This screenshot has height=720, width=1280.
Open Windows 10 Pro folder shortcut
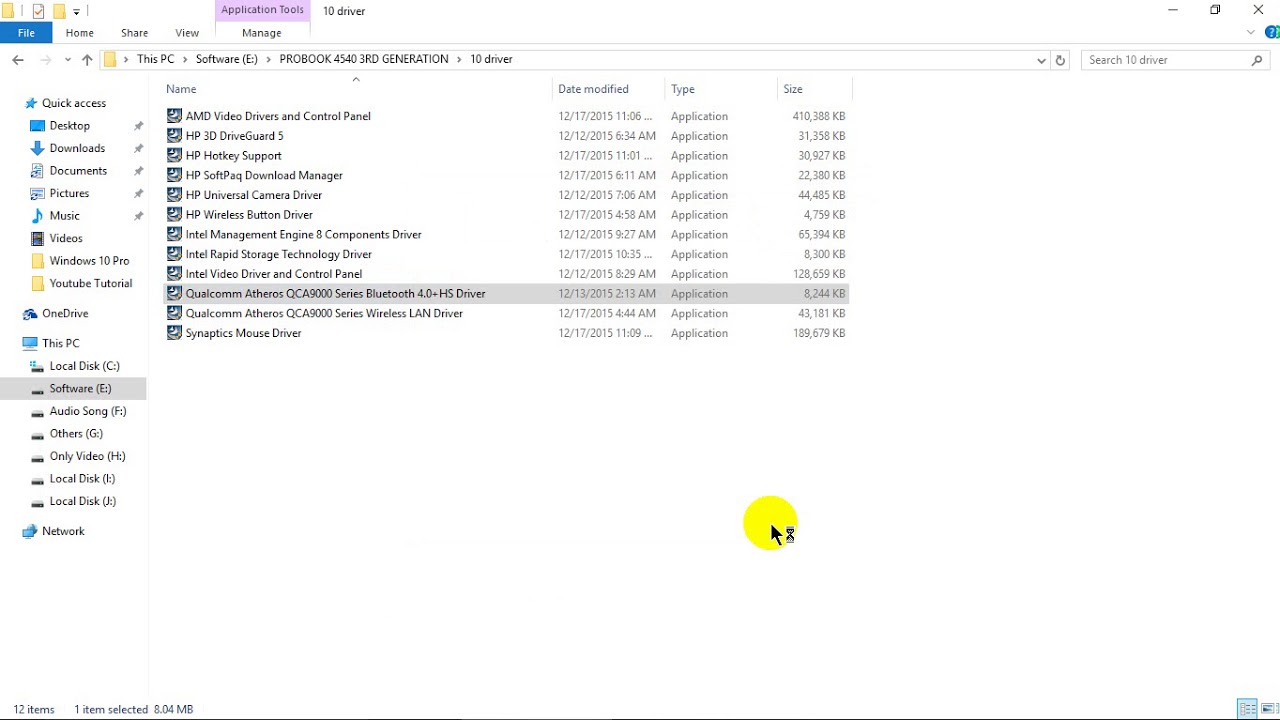pyautogui.click(x=89, y=261)
